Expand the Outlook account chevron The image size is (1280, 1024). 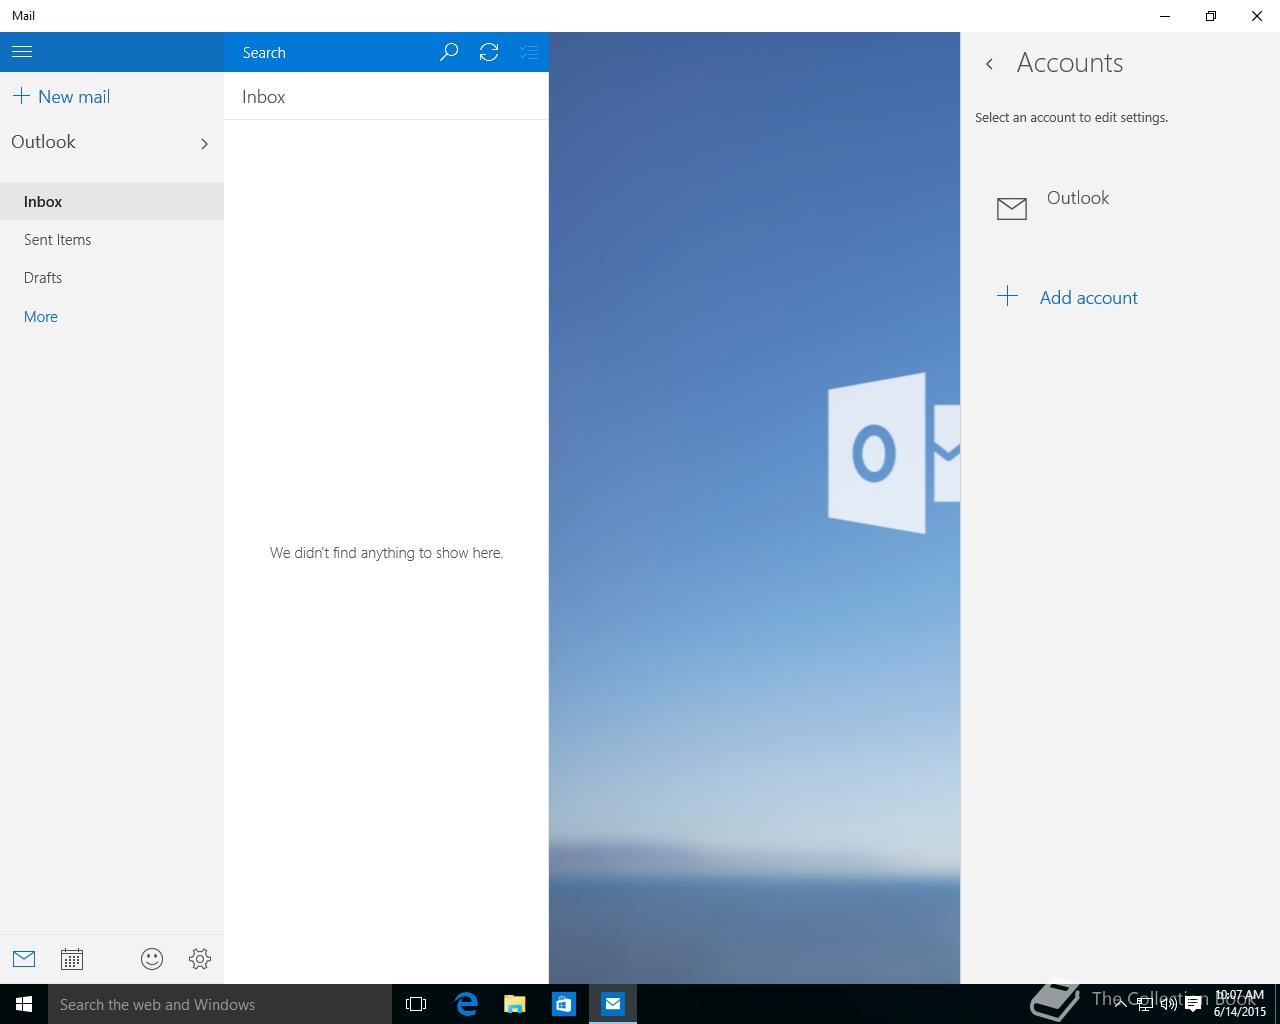pos(204,144)
